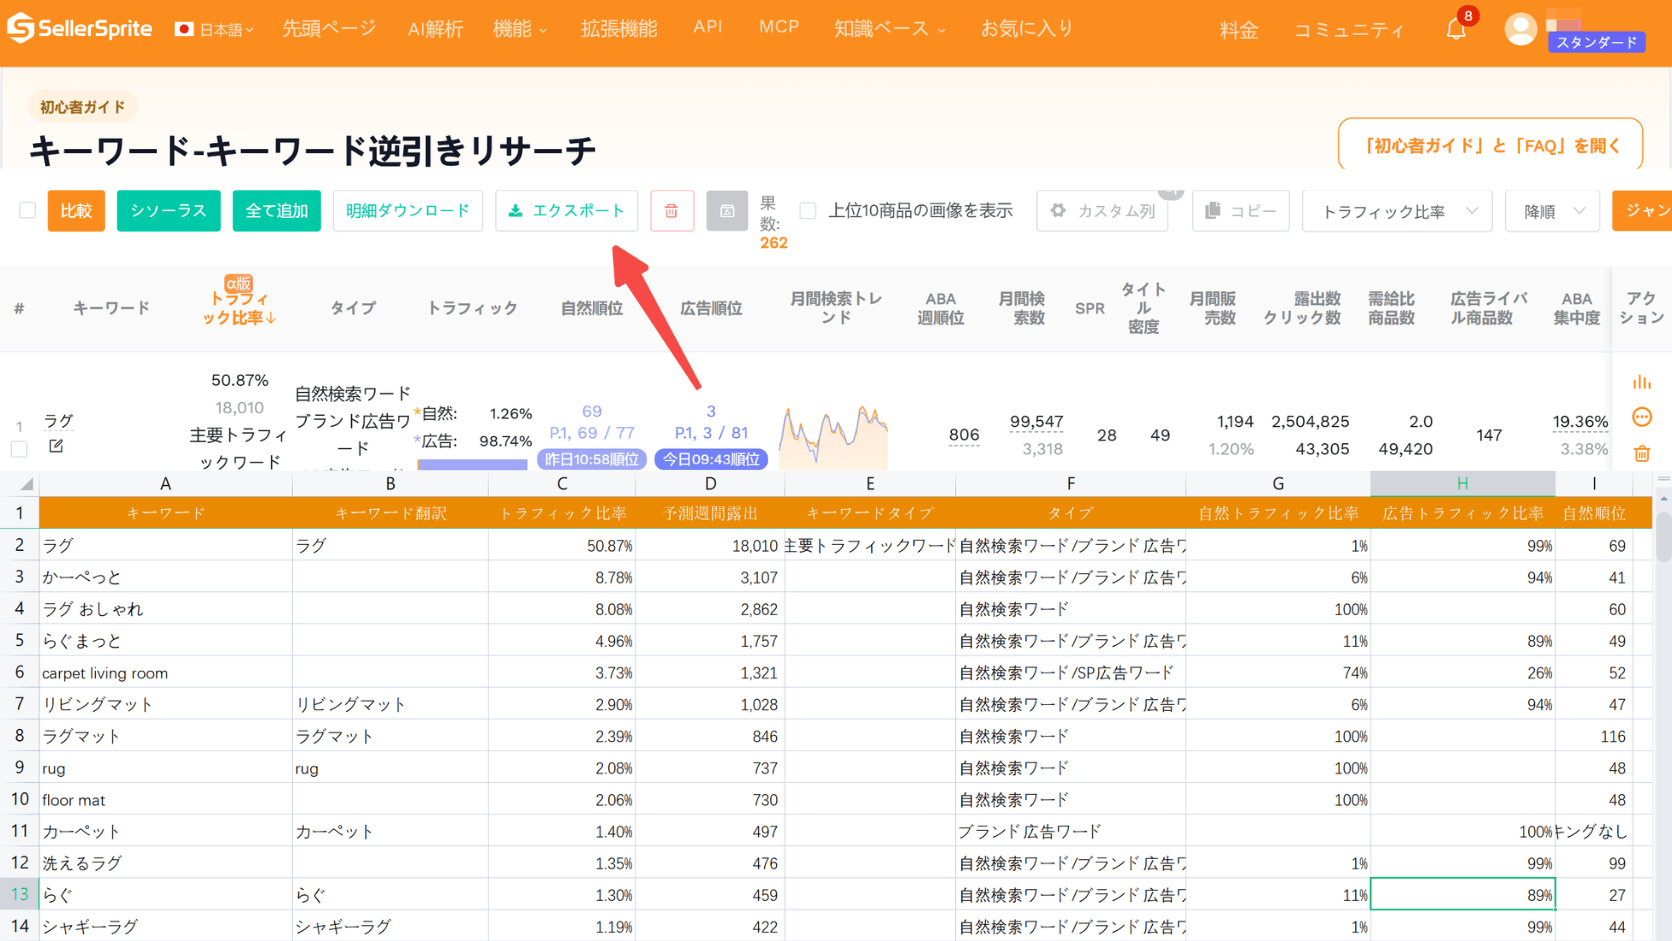Click the spreadsheet select-all corner triangle

click(26, 484)
